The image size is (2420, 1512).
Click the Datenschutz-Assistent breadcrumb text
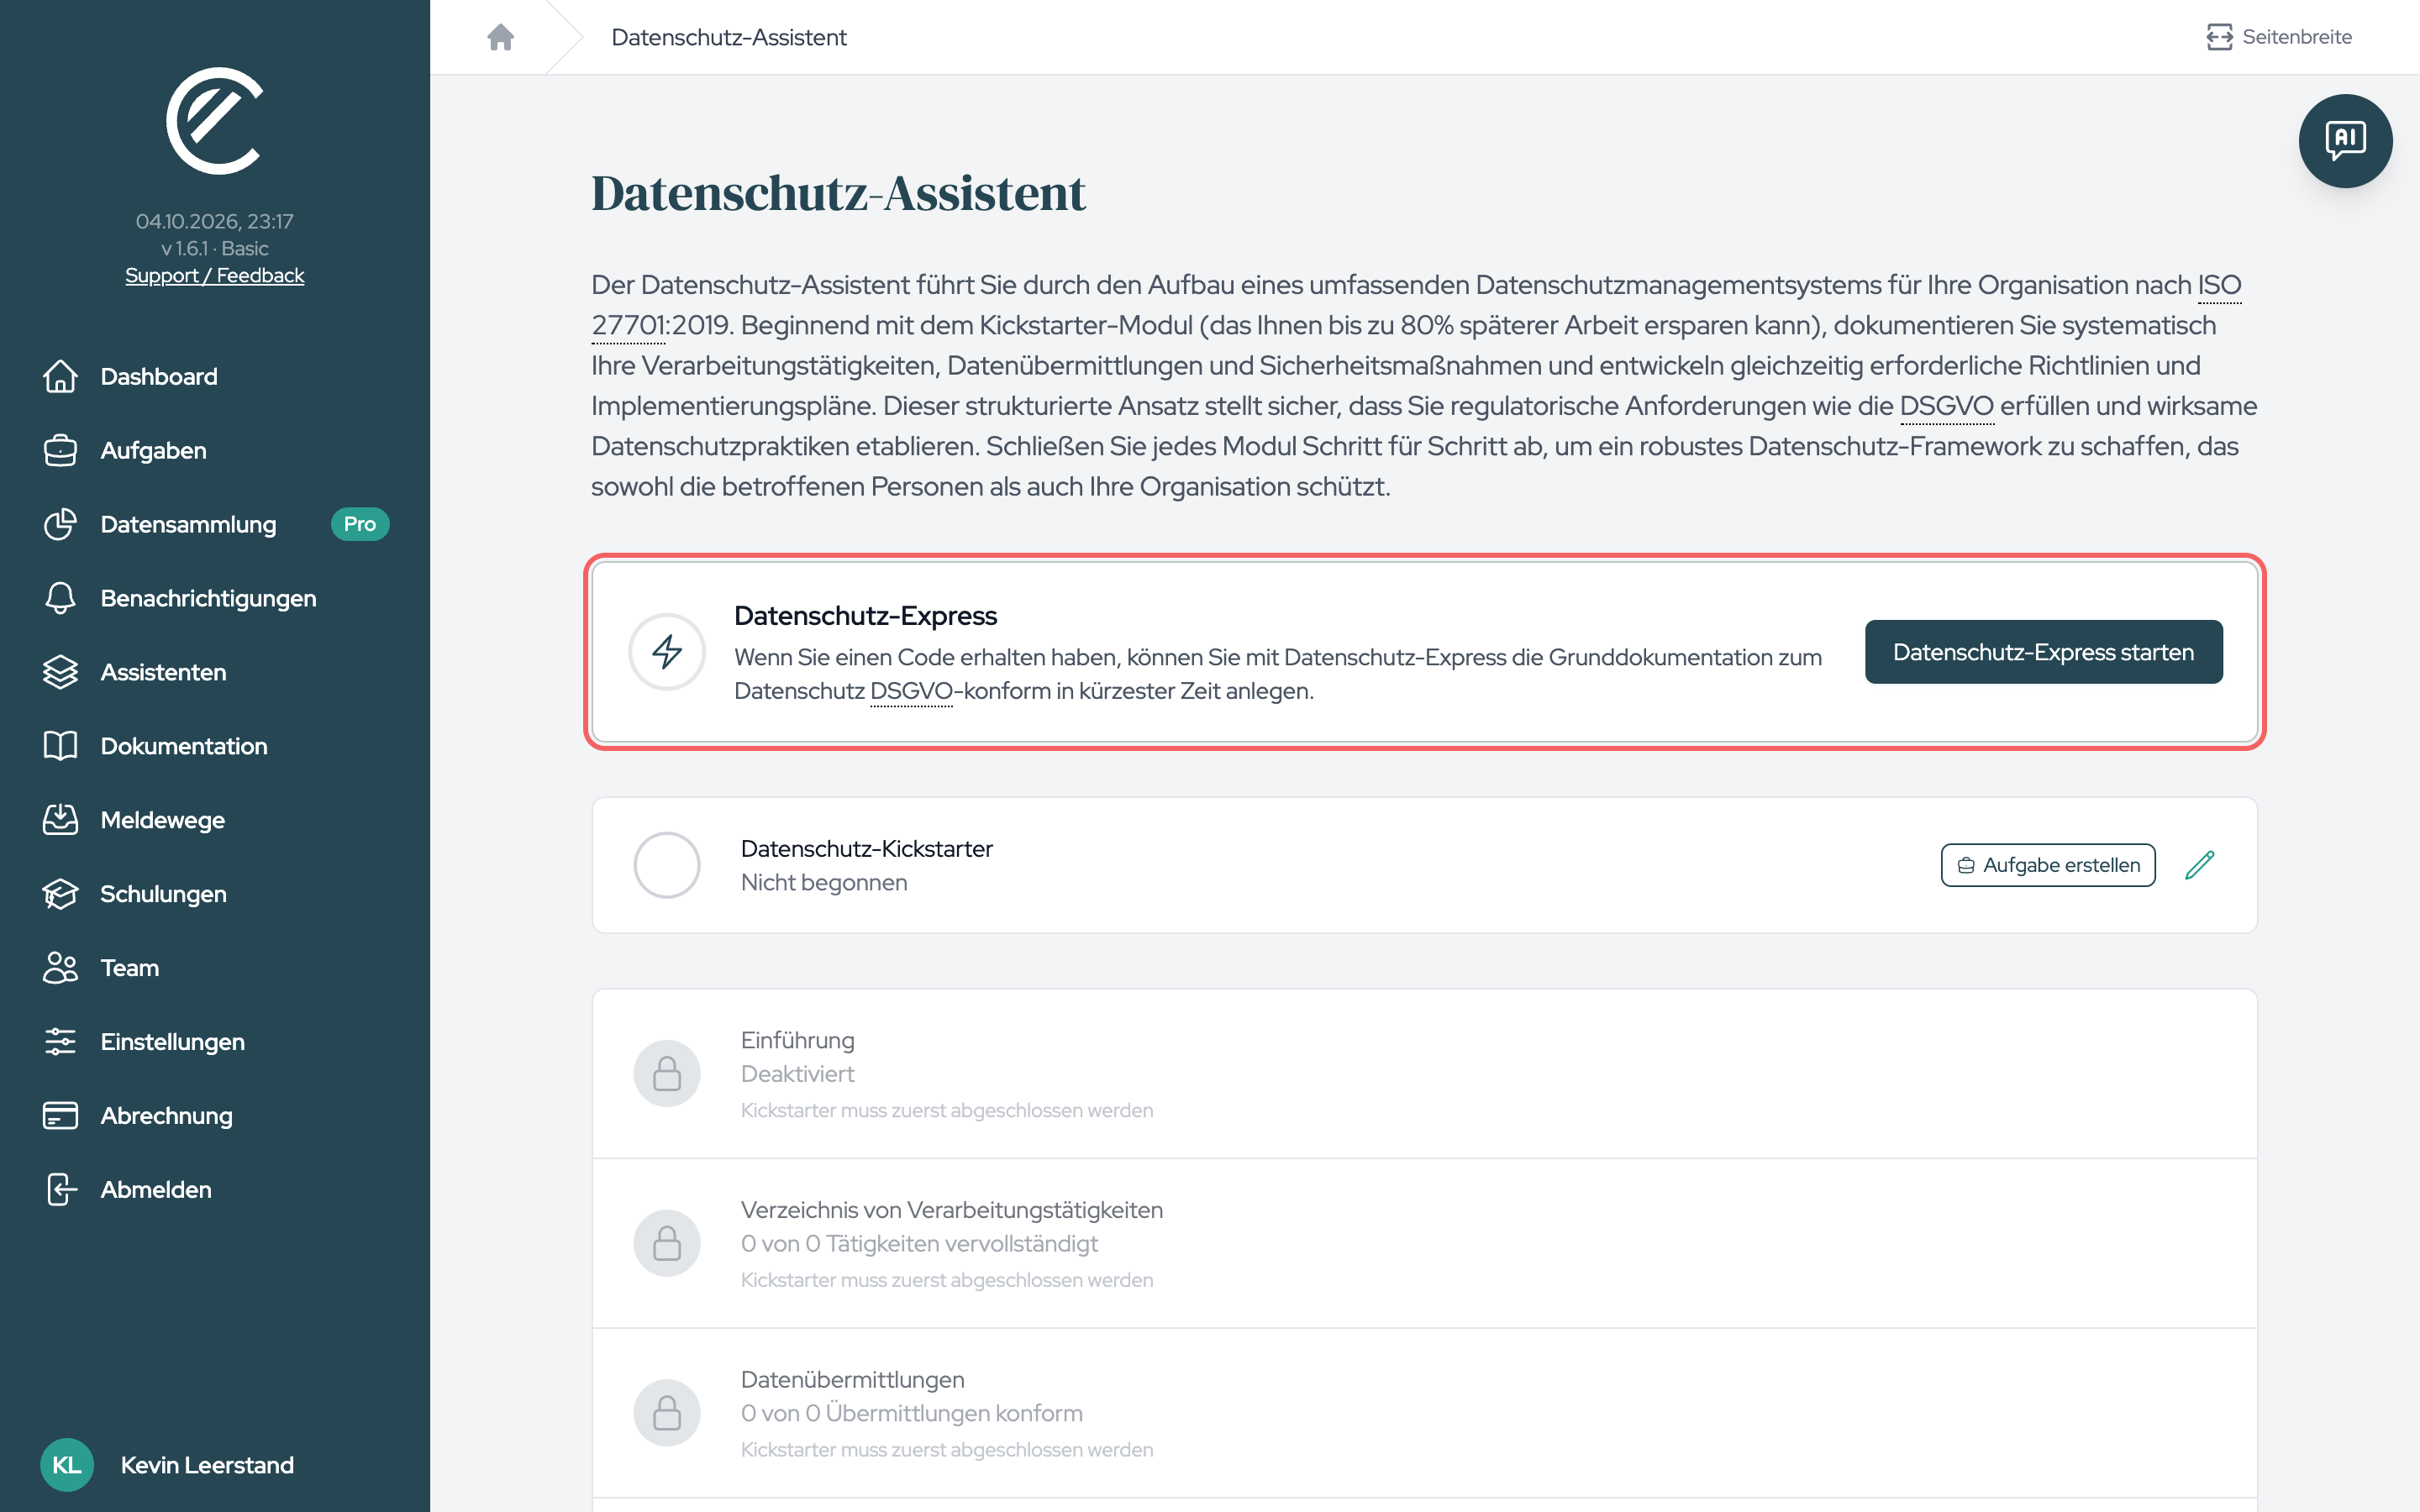tap(728, 37)
